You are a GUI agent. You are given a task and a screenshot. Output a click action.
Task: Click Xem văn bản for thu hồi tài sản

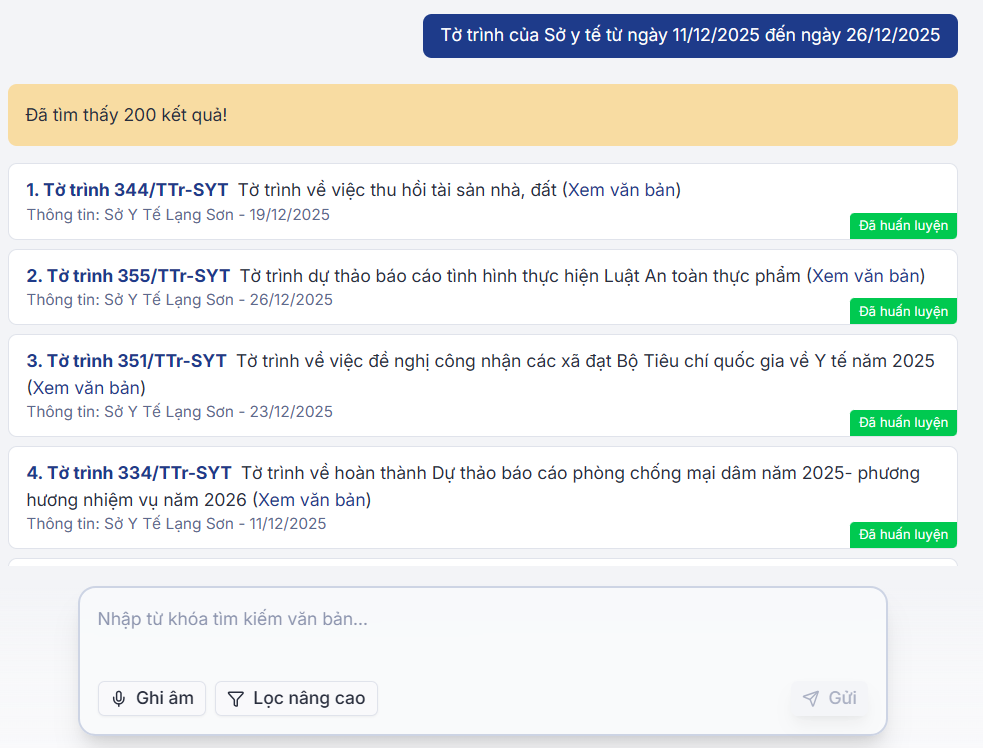(621, 190)
